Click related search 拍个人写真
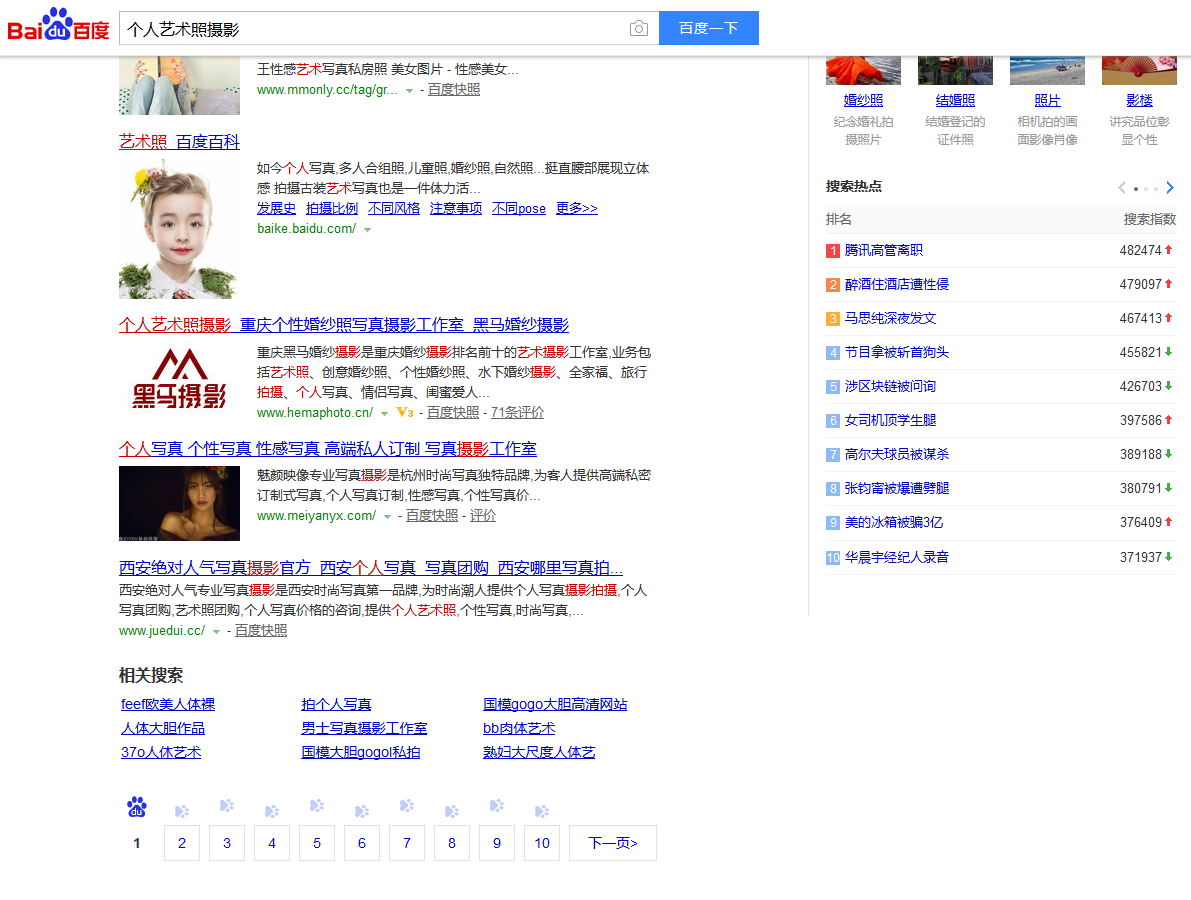The height and width of the screenshot is (900, 1191). pyautogui.click(x=336, y=705)
